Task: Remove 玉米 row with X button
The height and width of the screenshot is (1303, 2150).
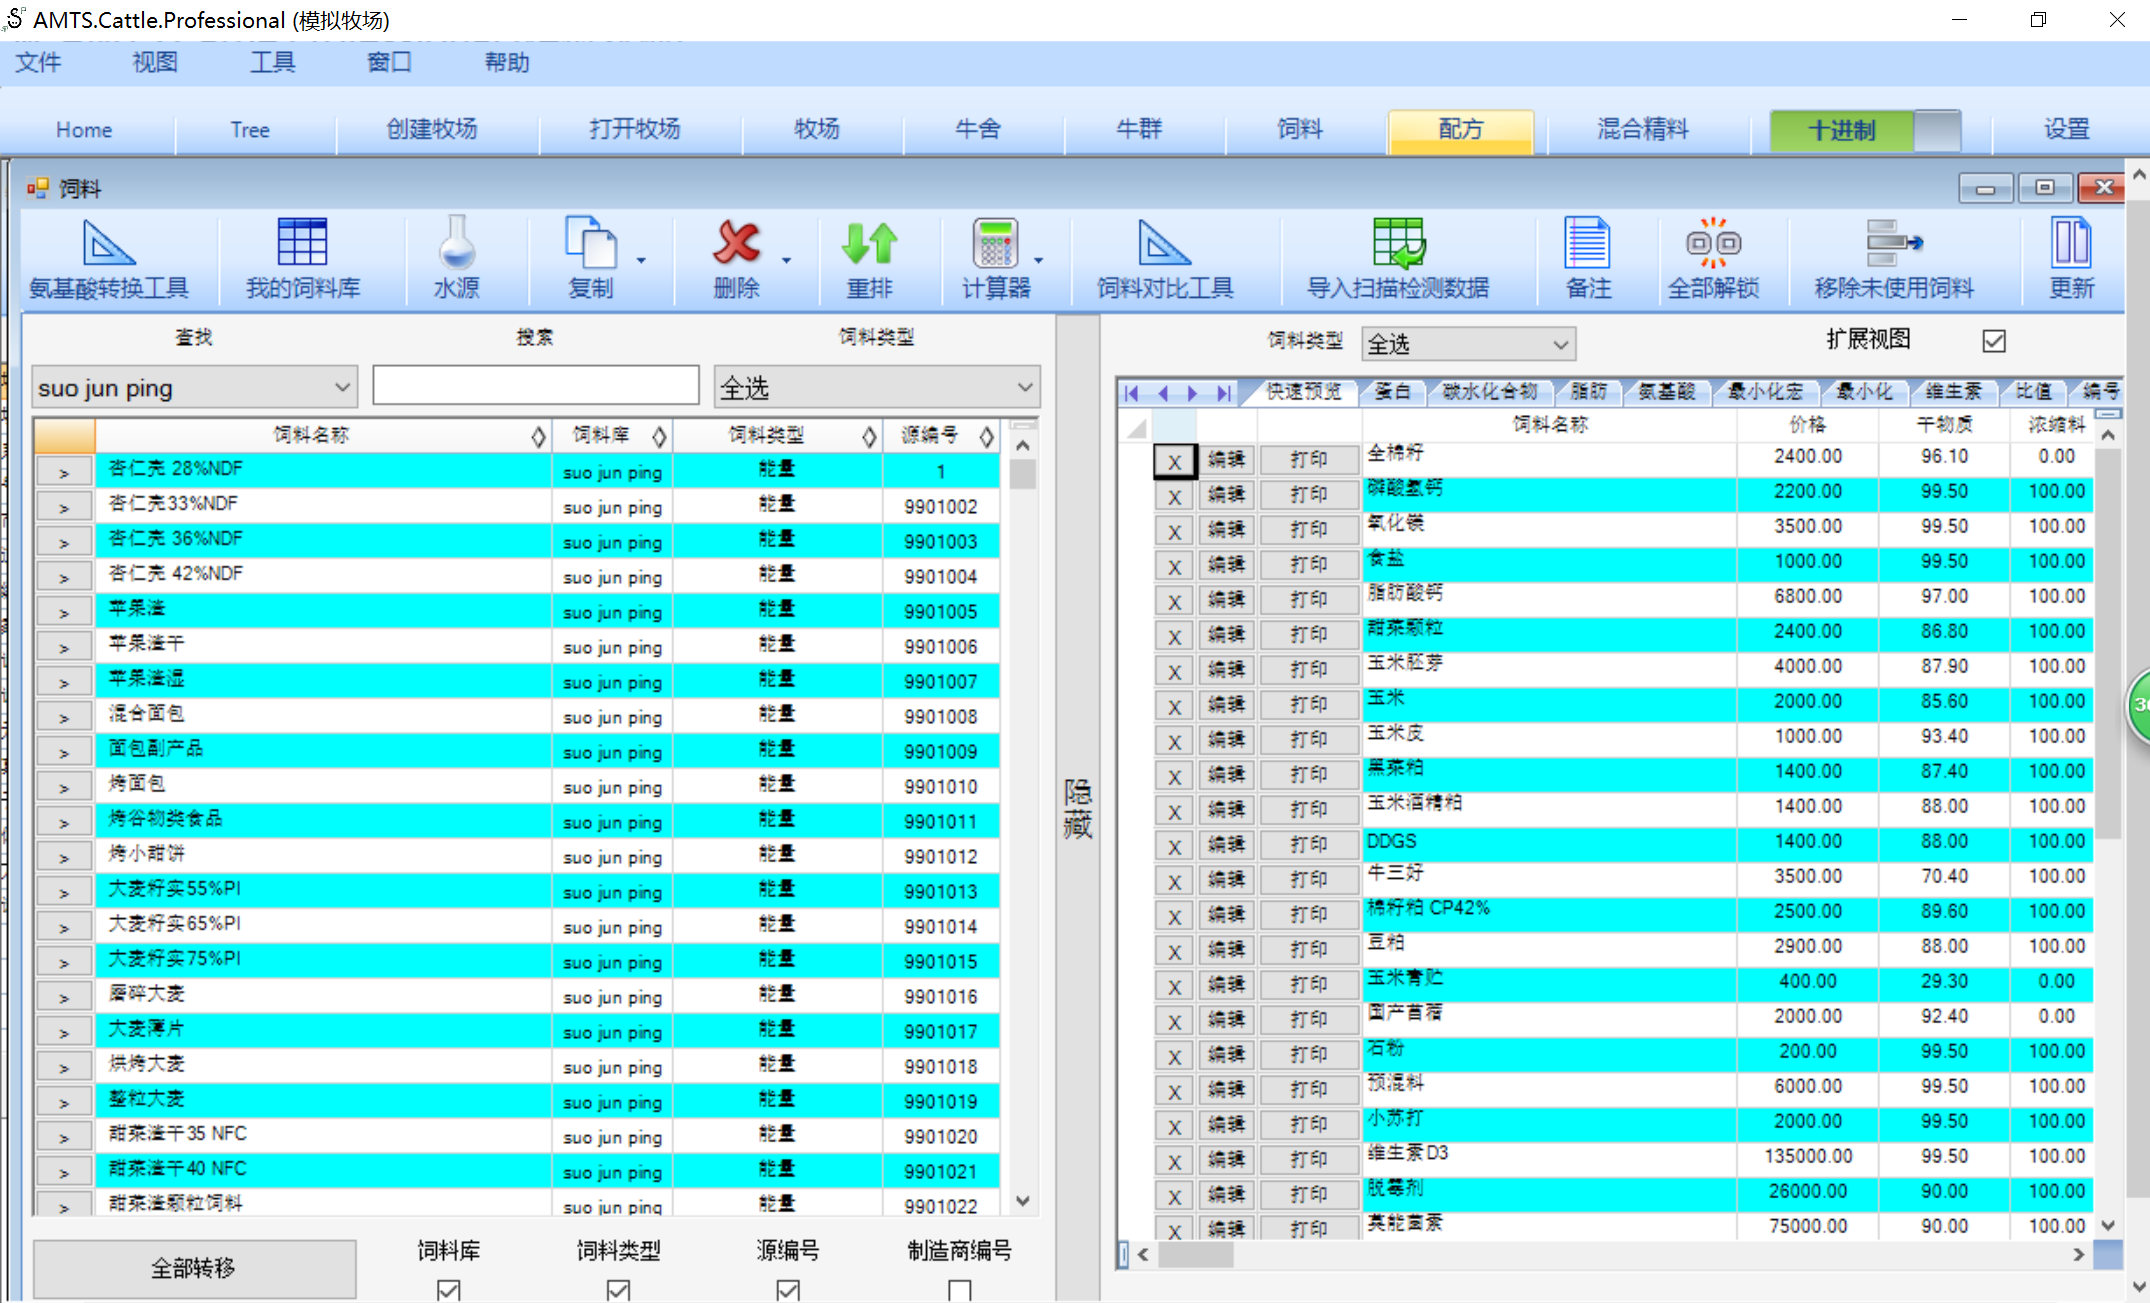Action: click(1175, 706)
